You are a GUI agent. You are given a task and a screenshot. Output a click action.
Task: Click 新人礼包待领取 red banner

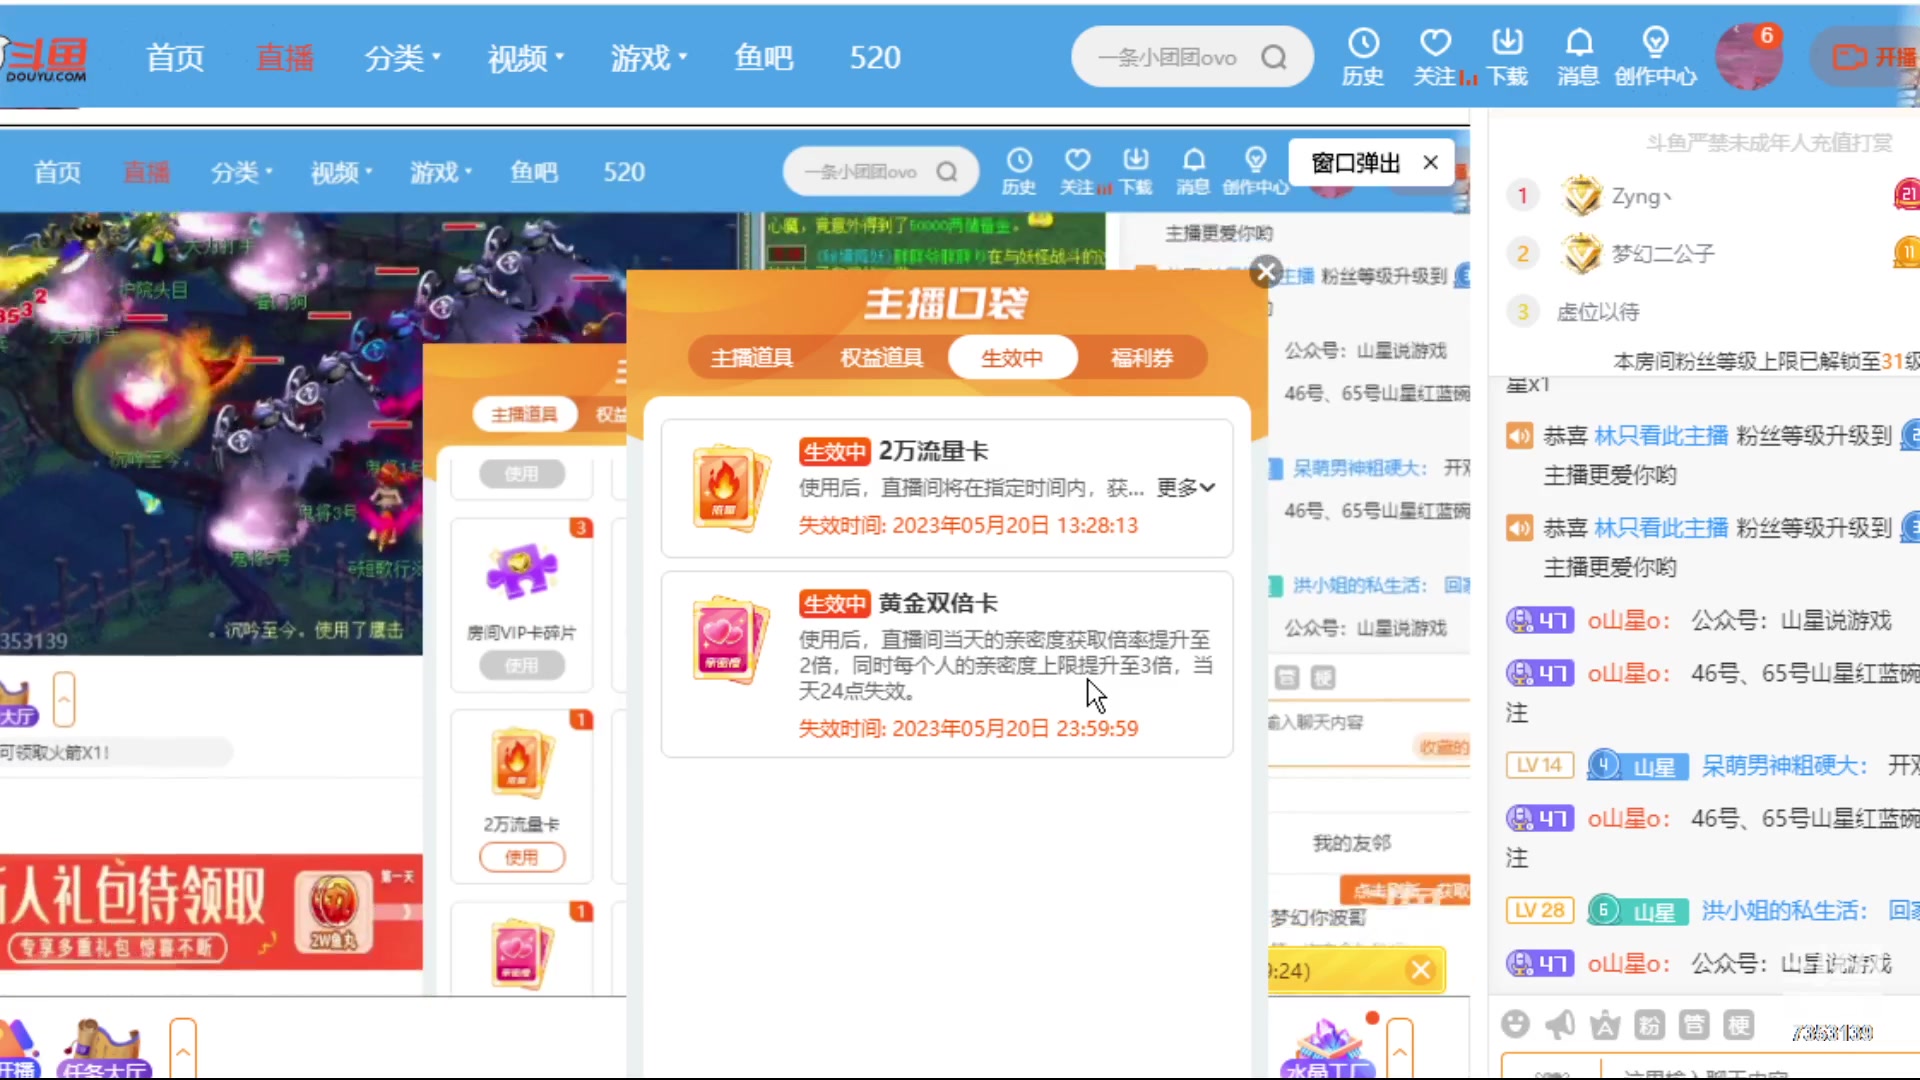(x=211, y=911)
